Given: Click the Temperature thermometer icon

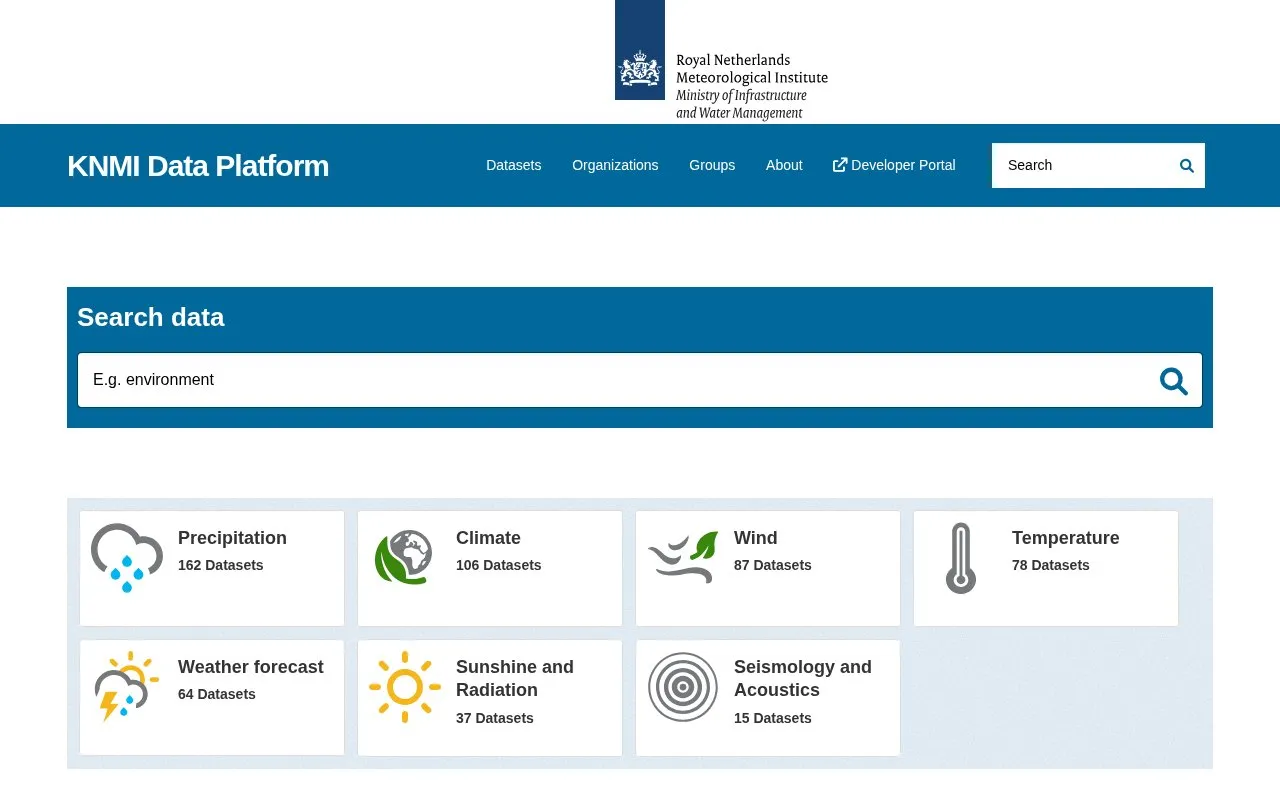Looking at the screenshot, I should coord(961,558).
